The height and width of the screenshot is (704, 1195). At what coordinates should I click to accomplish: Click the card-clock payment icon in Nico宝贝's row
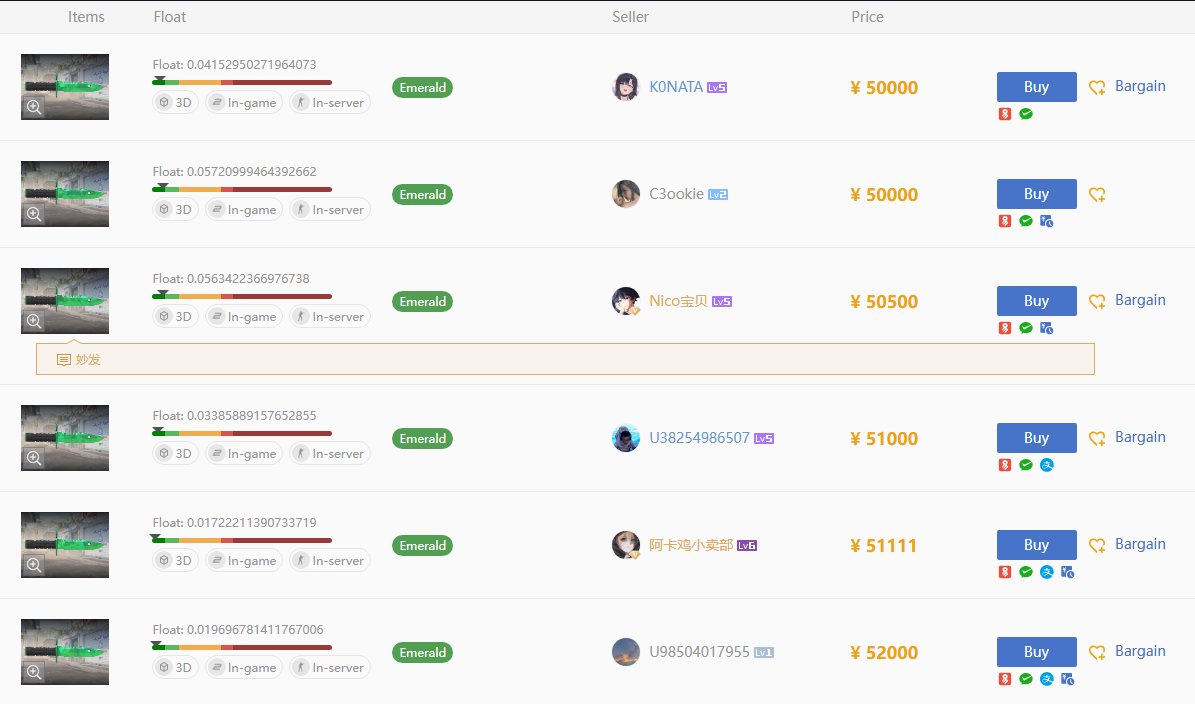1046,328
